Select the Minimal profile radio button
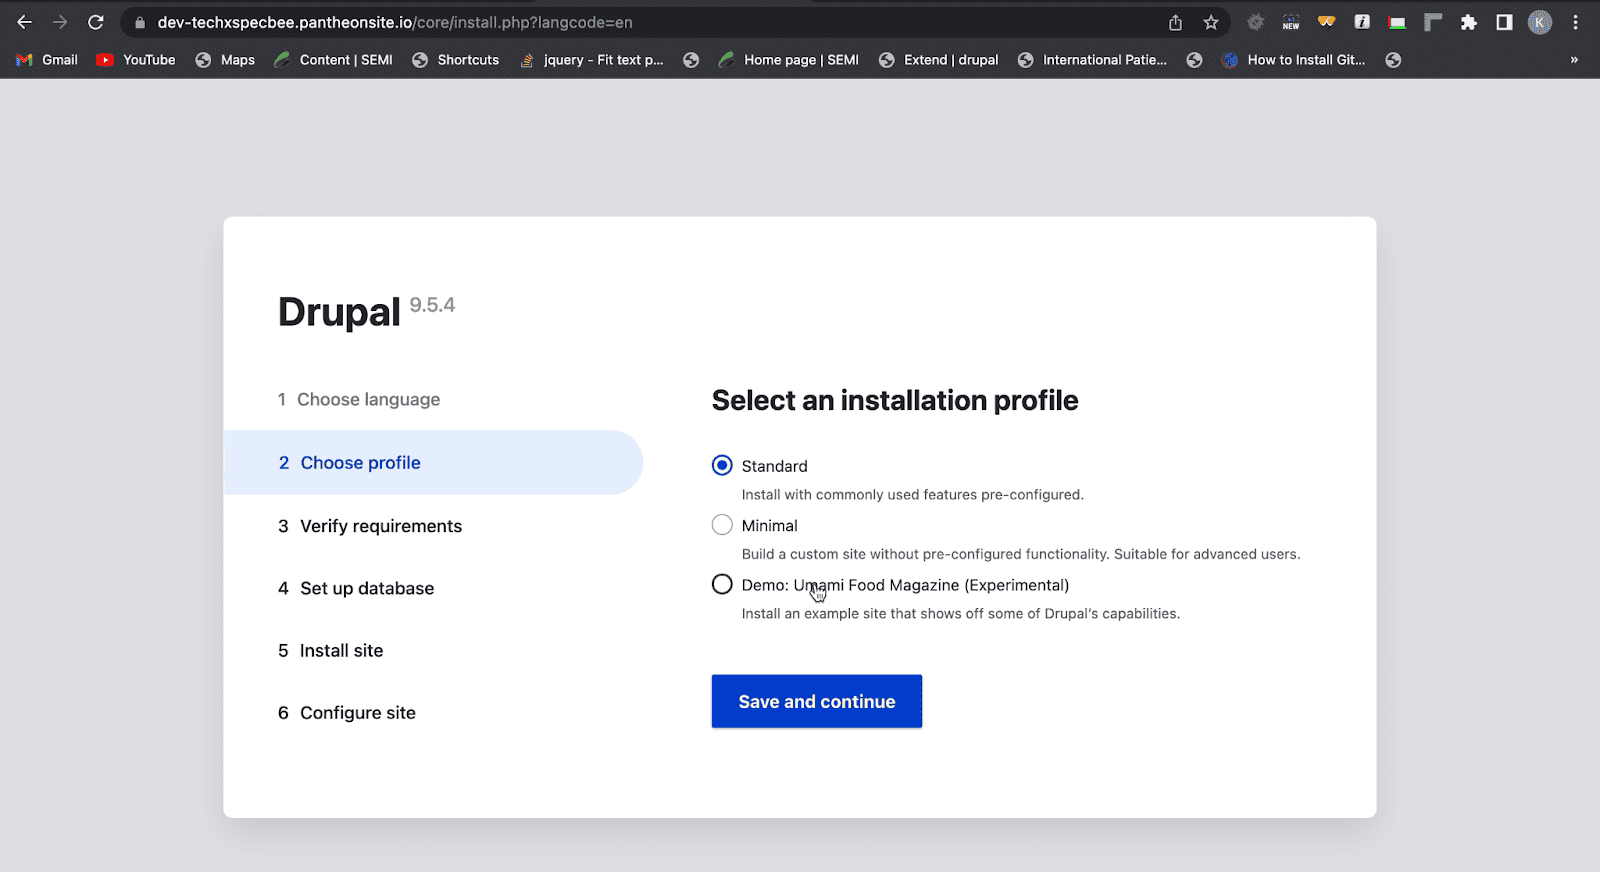Image resolution: width=1600 pixels, height=872 pixels. pyautogui.click(x=722, y=525)
